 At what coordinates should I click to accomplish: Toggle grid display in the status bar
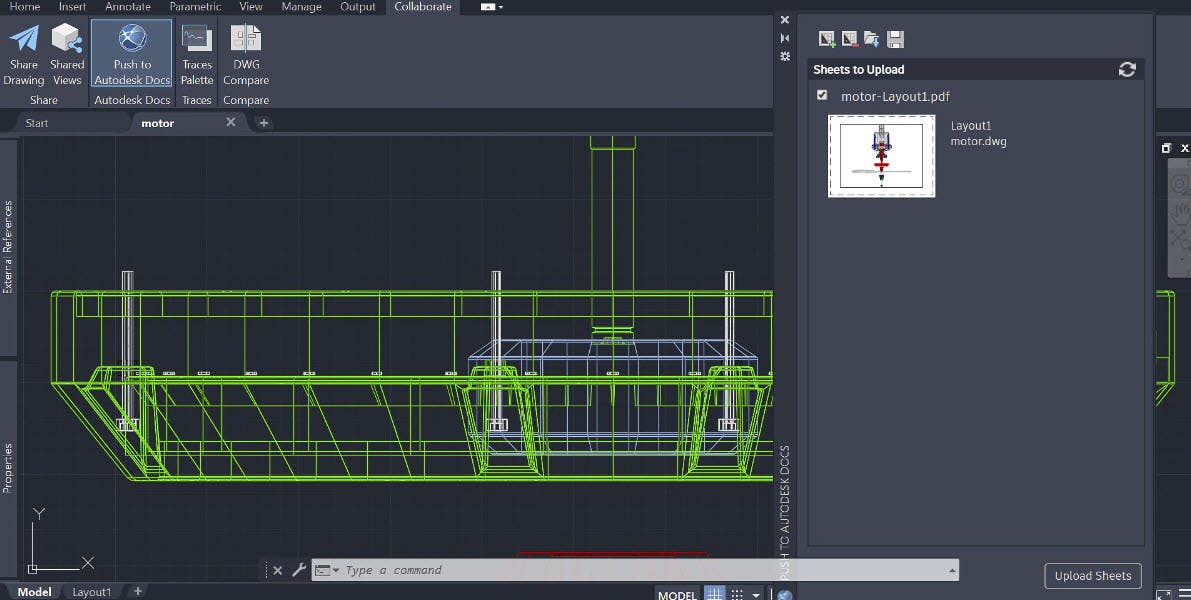click(714, 593)
